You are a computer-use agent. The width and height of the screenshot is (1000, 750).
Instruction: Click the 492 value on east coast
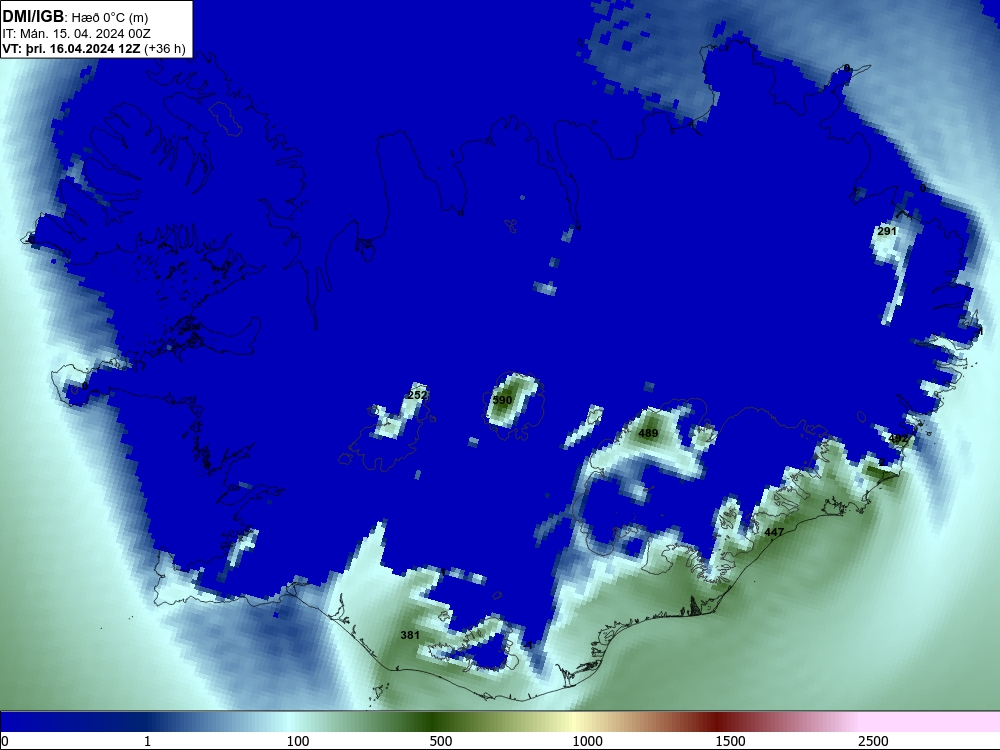898,439
